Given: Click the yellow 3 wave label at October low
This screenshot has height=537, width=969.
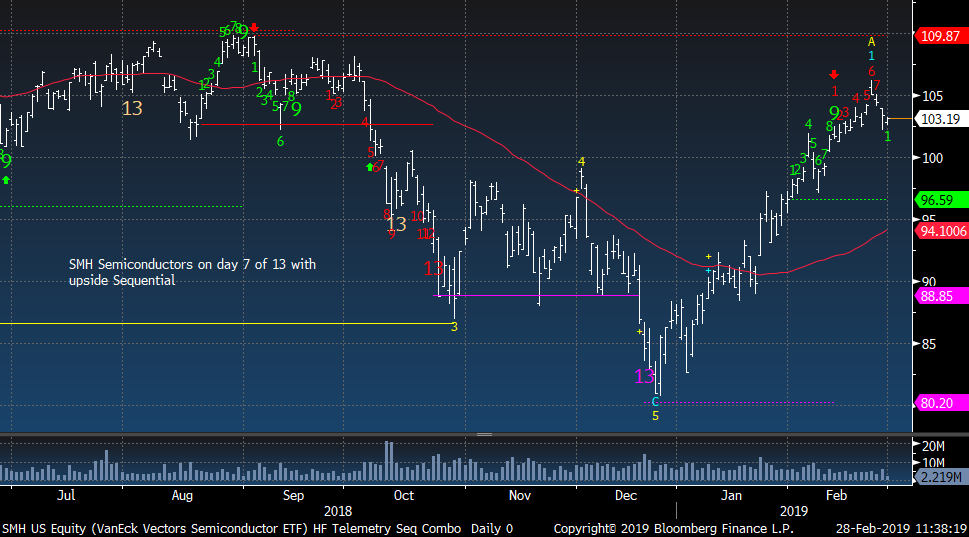Looking at the screenshot, I should [x=454, y=327].
